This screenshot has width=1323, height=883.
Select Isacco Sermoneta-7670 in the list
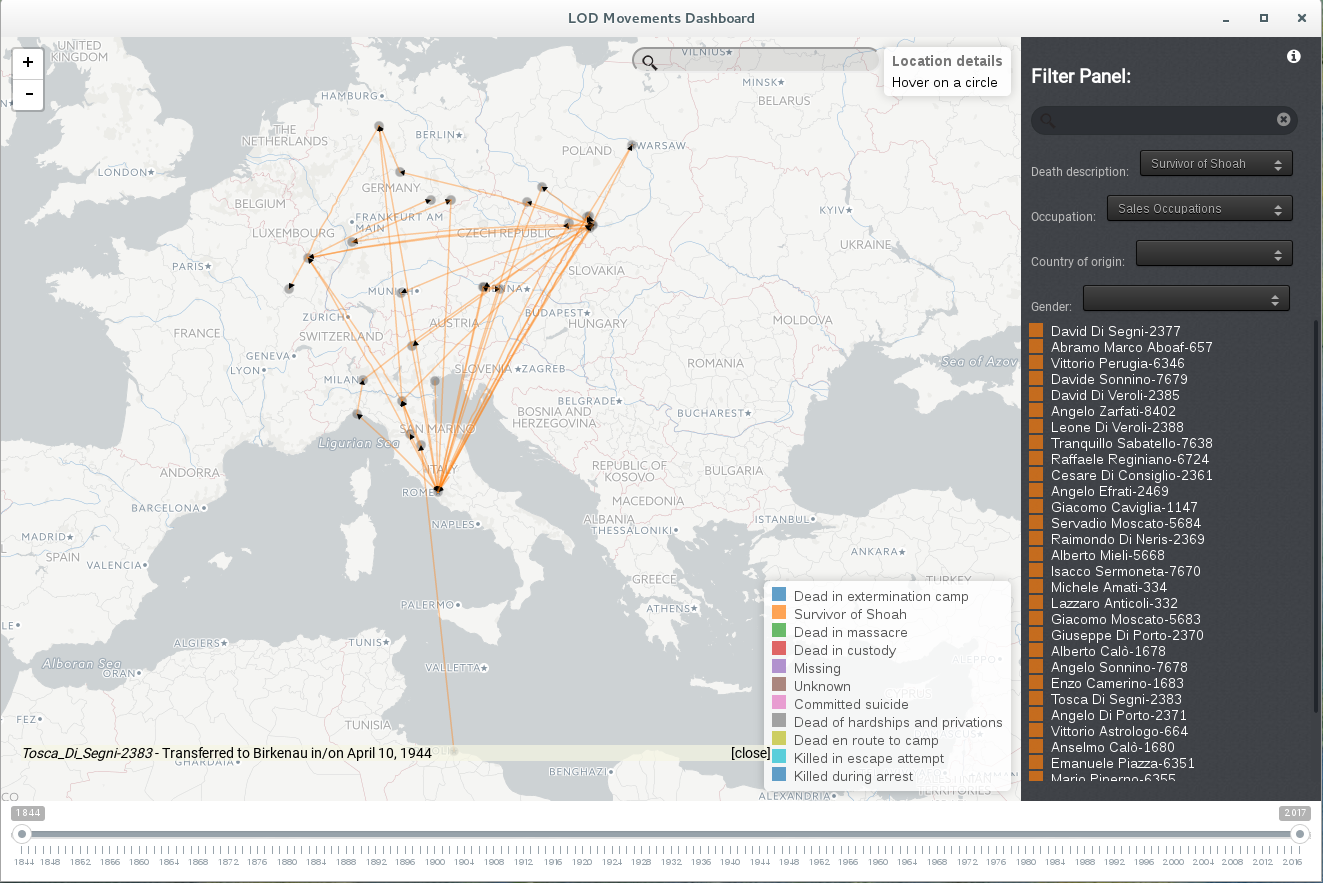pos(1125,571)
